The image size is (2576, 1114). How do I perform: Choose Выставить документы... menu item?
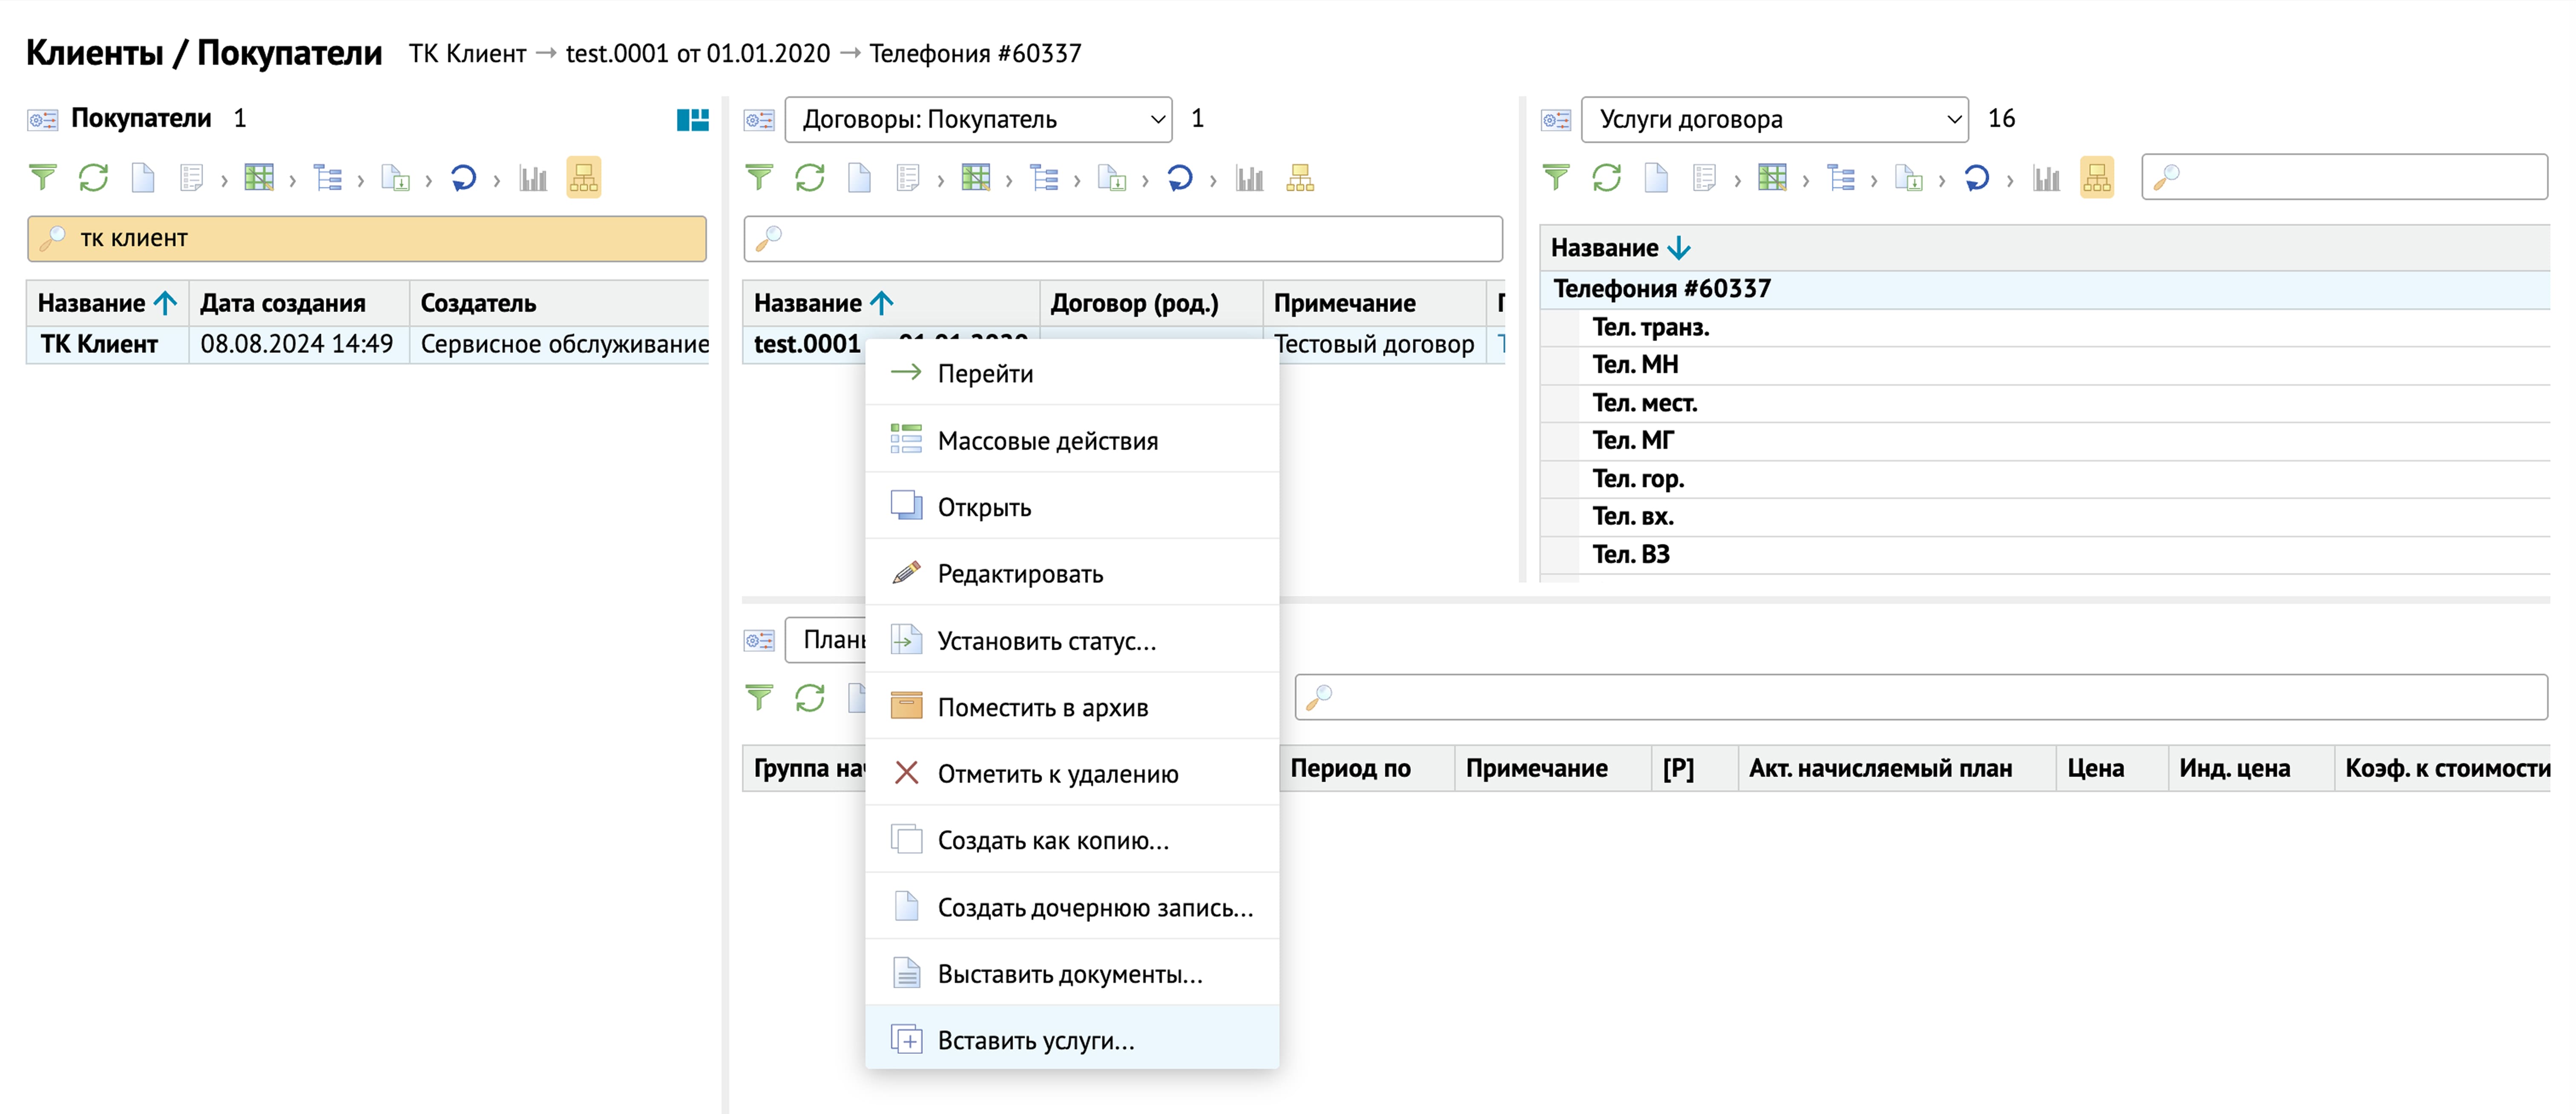[1071, 974]
